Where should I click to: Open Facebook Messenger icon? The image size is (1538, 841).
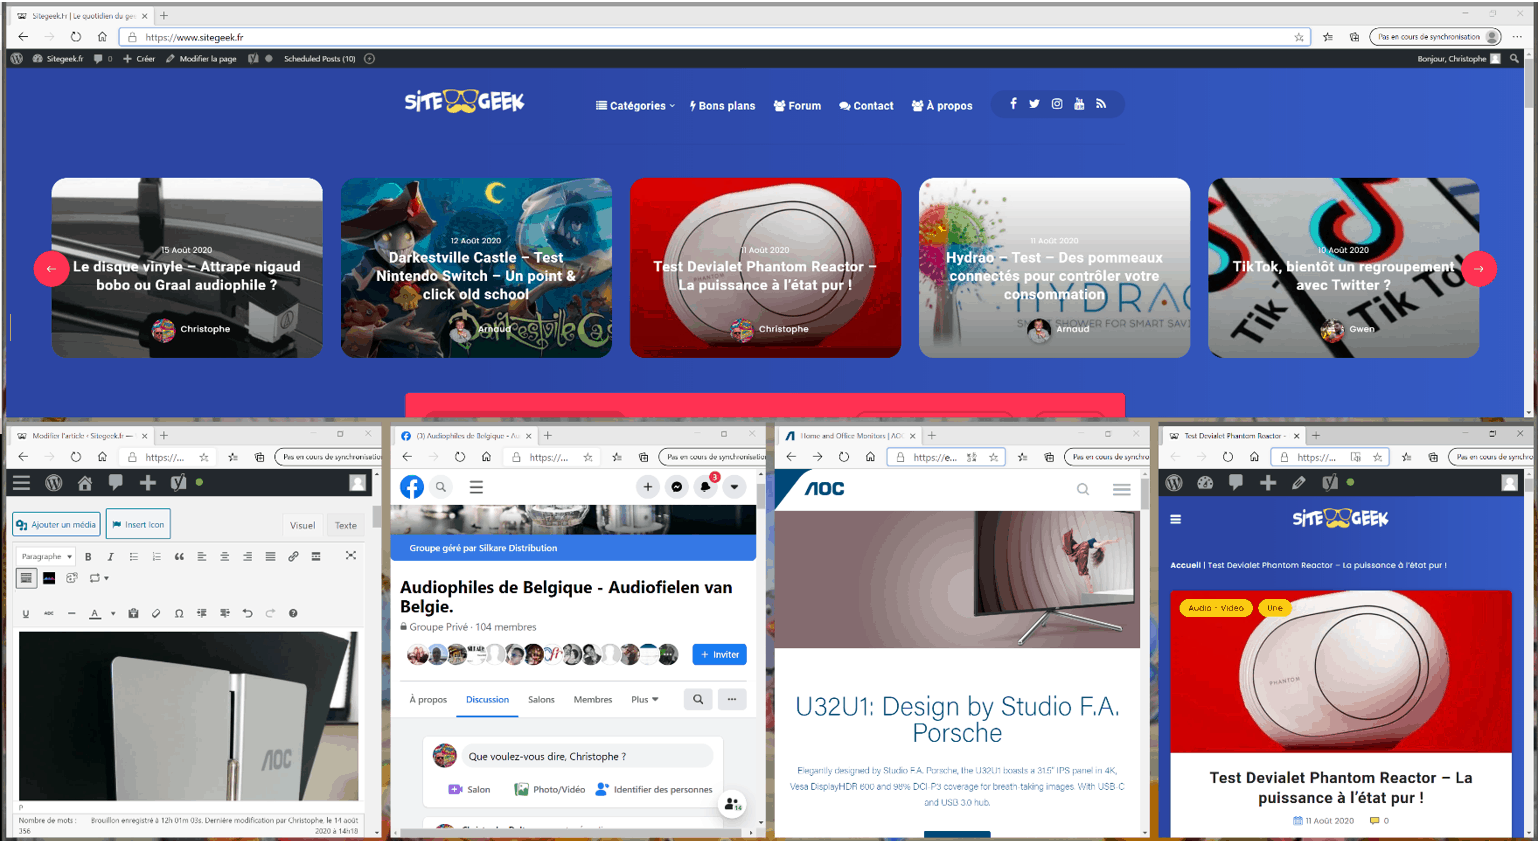tap(677, 487)
